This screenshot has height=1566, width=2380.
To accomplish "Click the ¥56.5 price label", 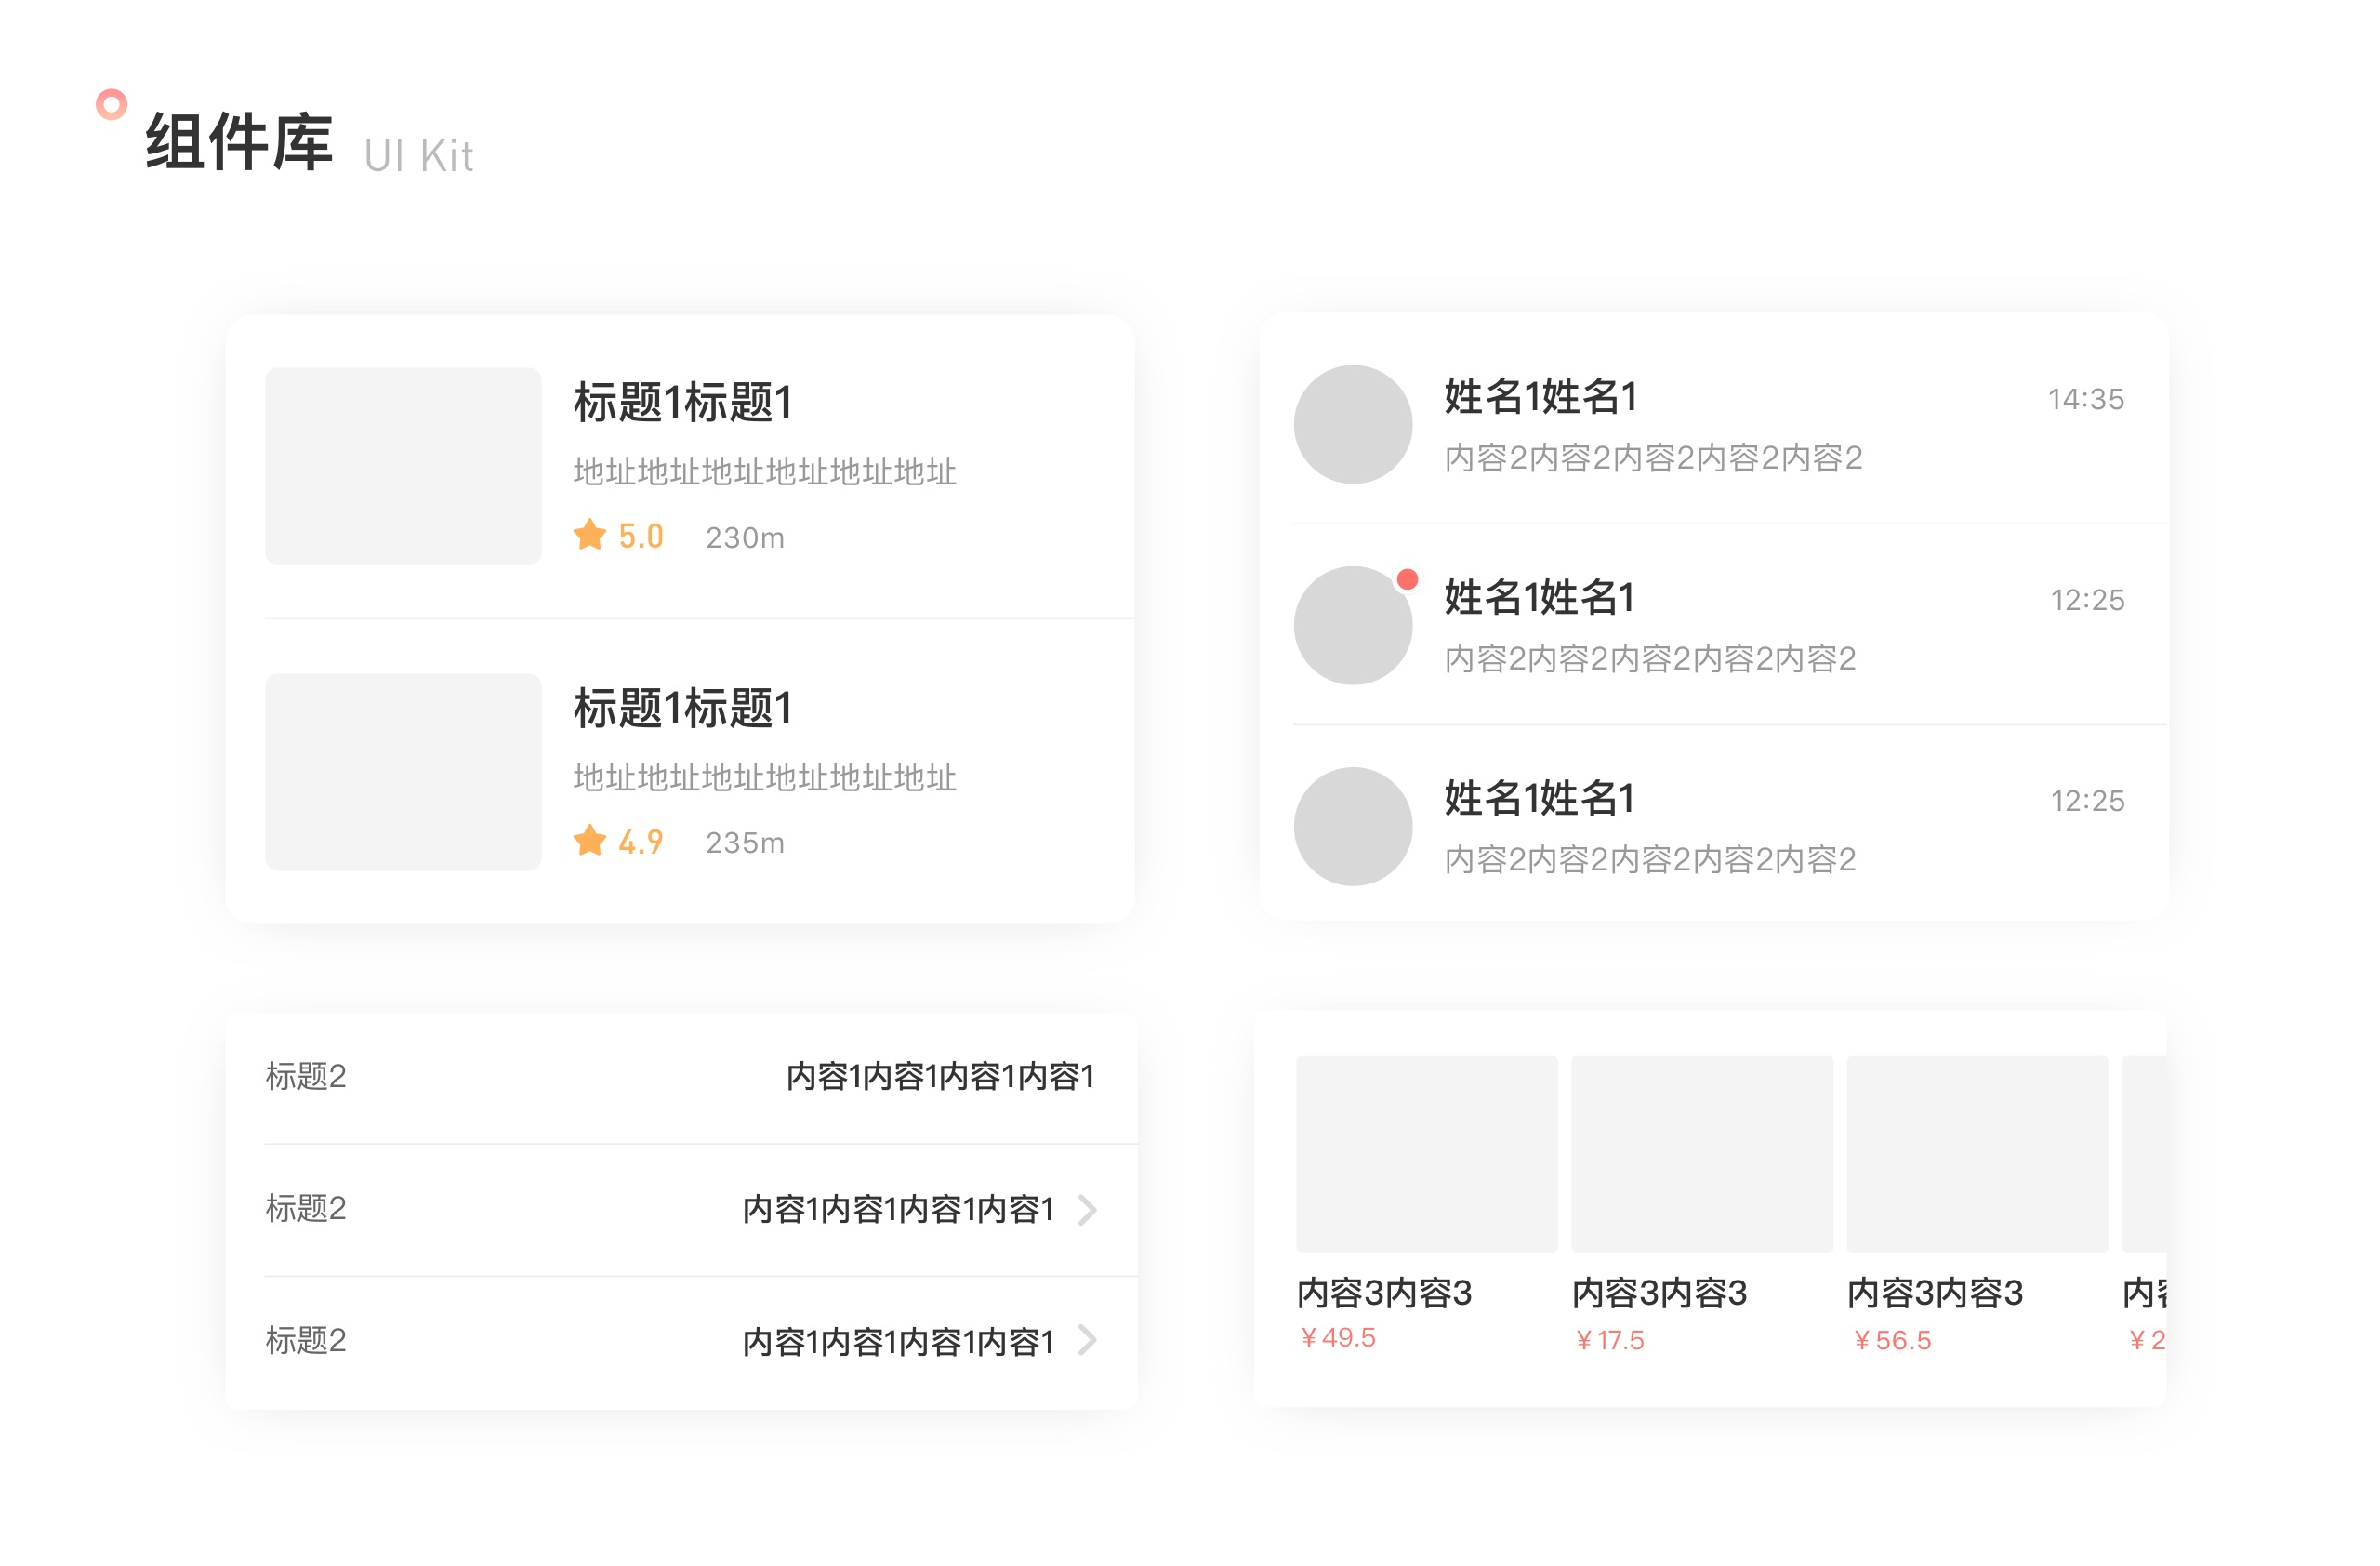I will (1892, 1340).
